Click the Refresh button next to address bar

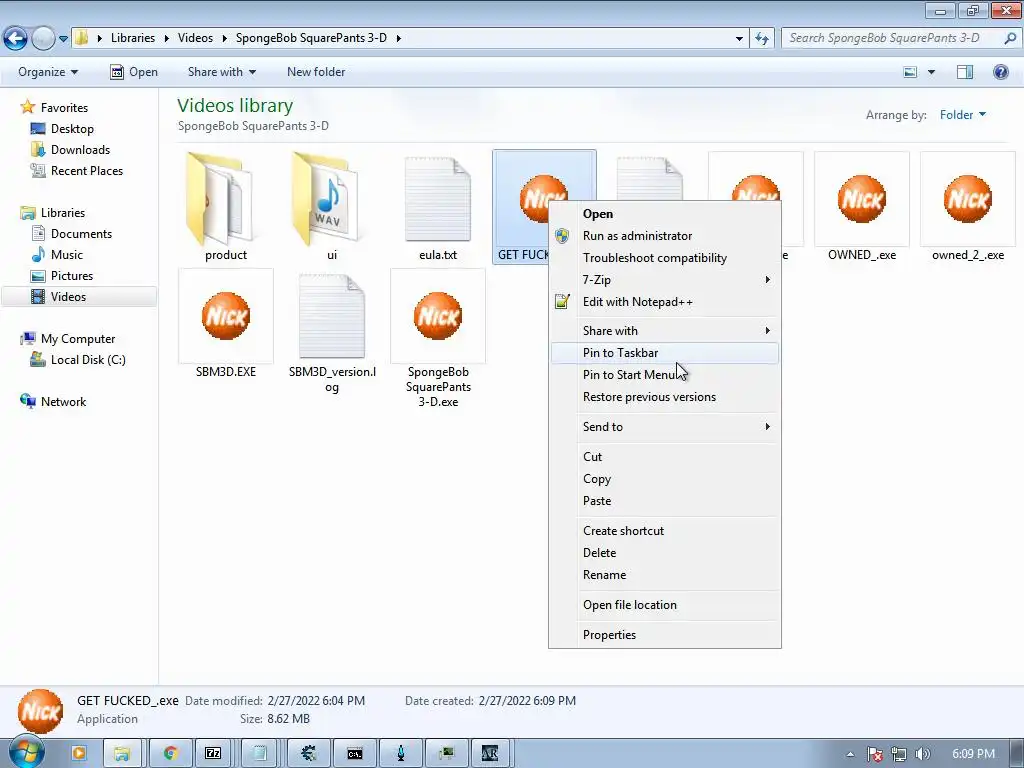[761, 38]
